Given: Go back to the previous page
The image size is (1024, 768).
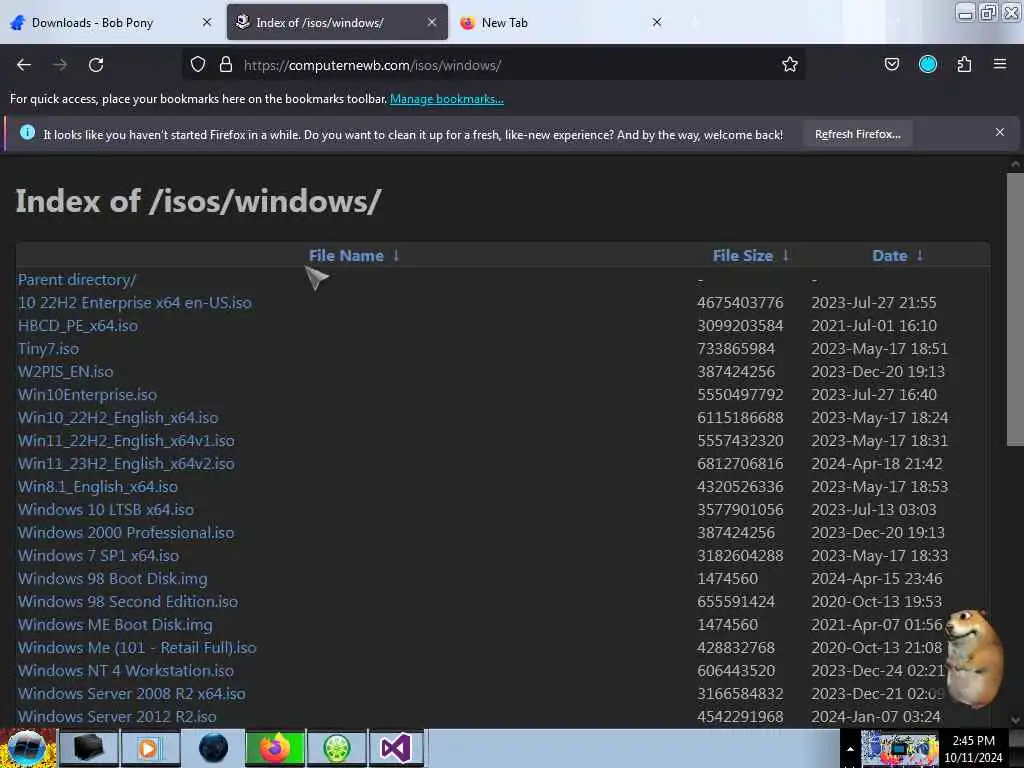Looking at the screenshot, I should [24, 65].
